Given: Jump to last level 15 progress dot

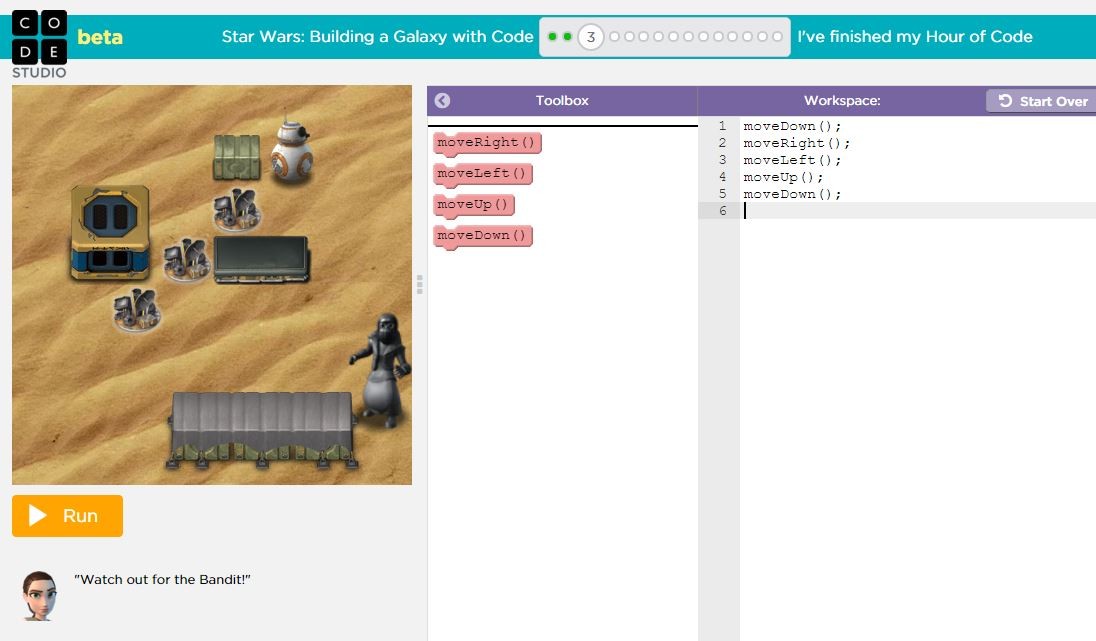Looking at the screenshot, I should (x=777, y=36).
